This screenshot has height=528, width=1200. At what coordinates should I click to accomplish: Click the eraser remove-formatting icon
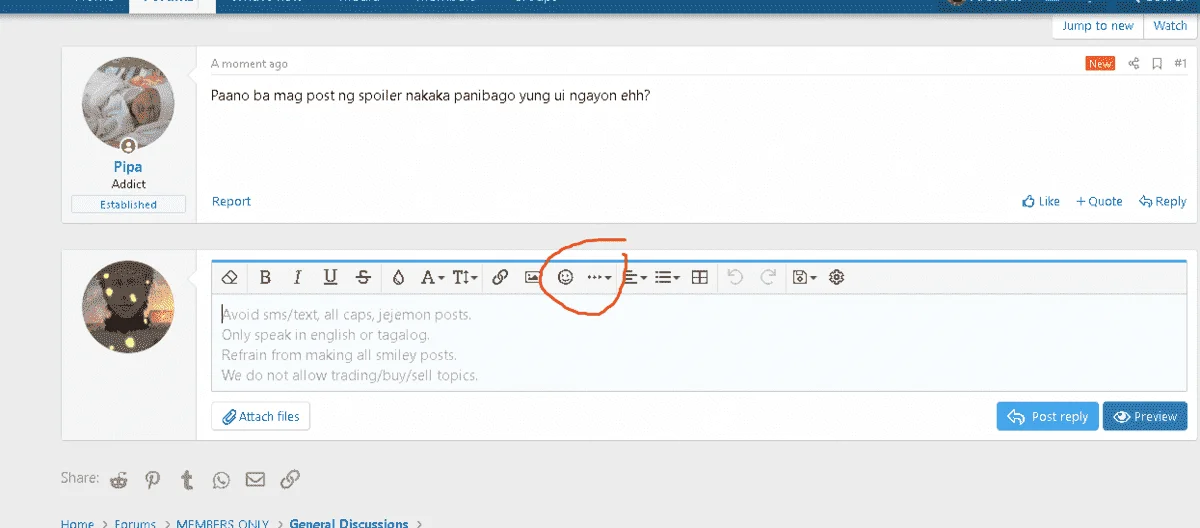pyautogui.click(x=229, y=277)
